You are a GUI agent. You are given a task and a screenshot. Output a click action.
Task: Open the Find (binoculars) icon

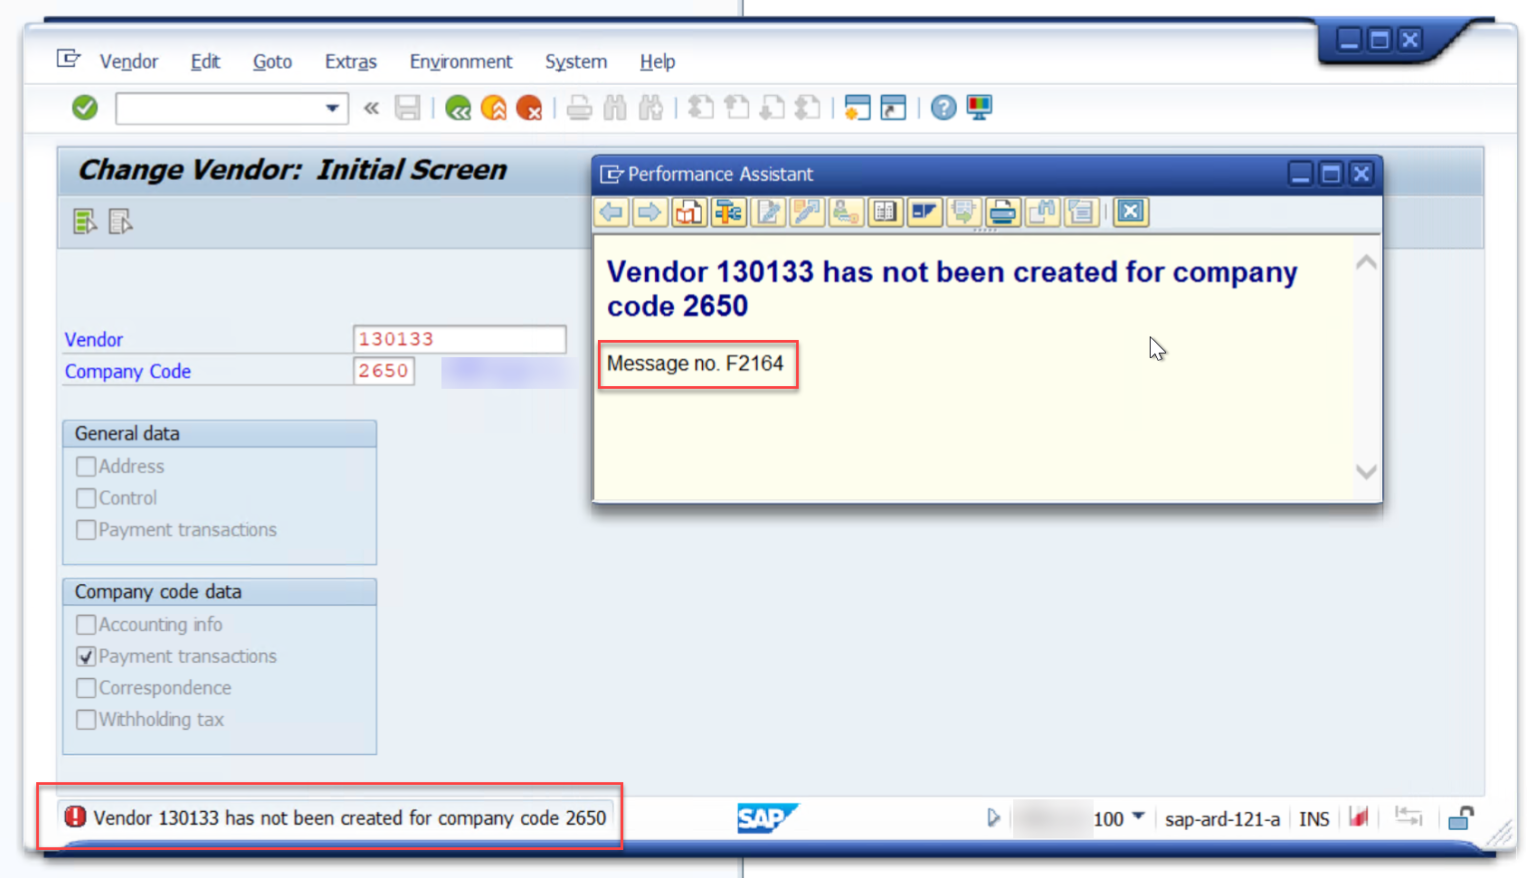click(615, 108)
